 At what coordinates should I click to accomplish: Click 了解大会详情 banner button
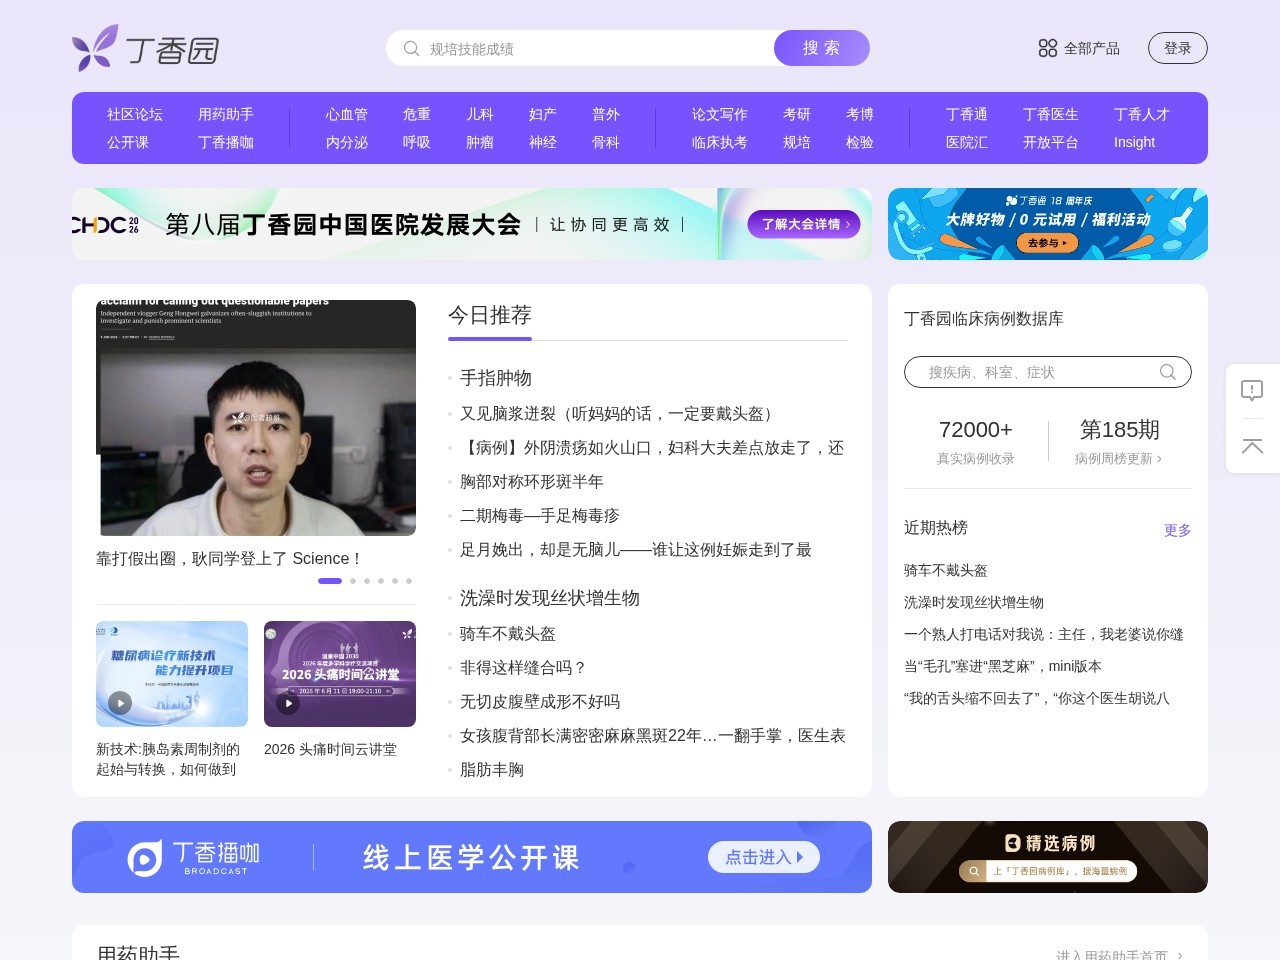(x=804, y=224)
